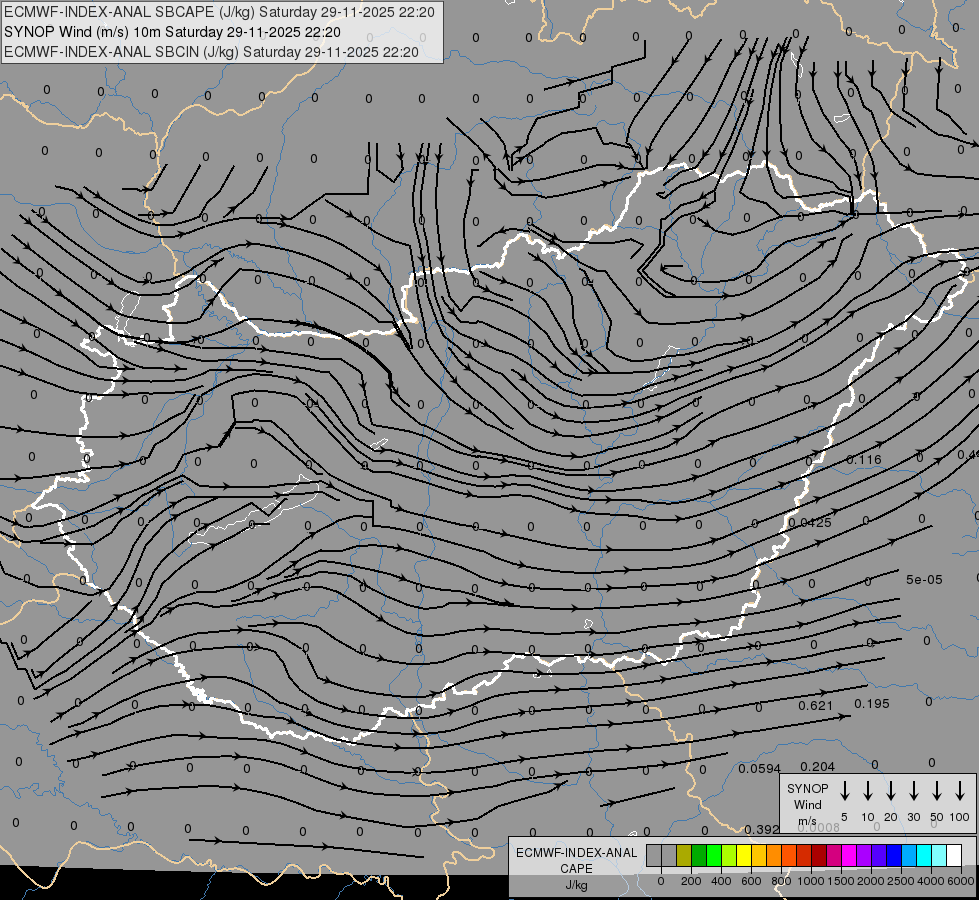Image resolution: width=979 pixels, height=900 pixels.
Task: Pick the cyan swatch before 4000 tick
Action: click(x=924, y=855)
